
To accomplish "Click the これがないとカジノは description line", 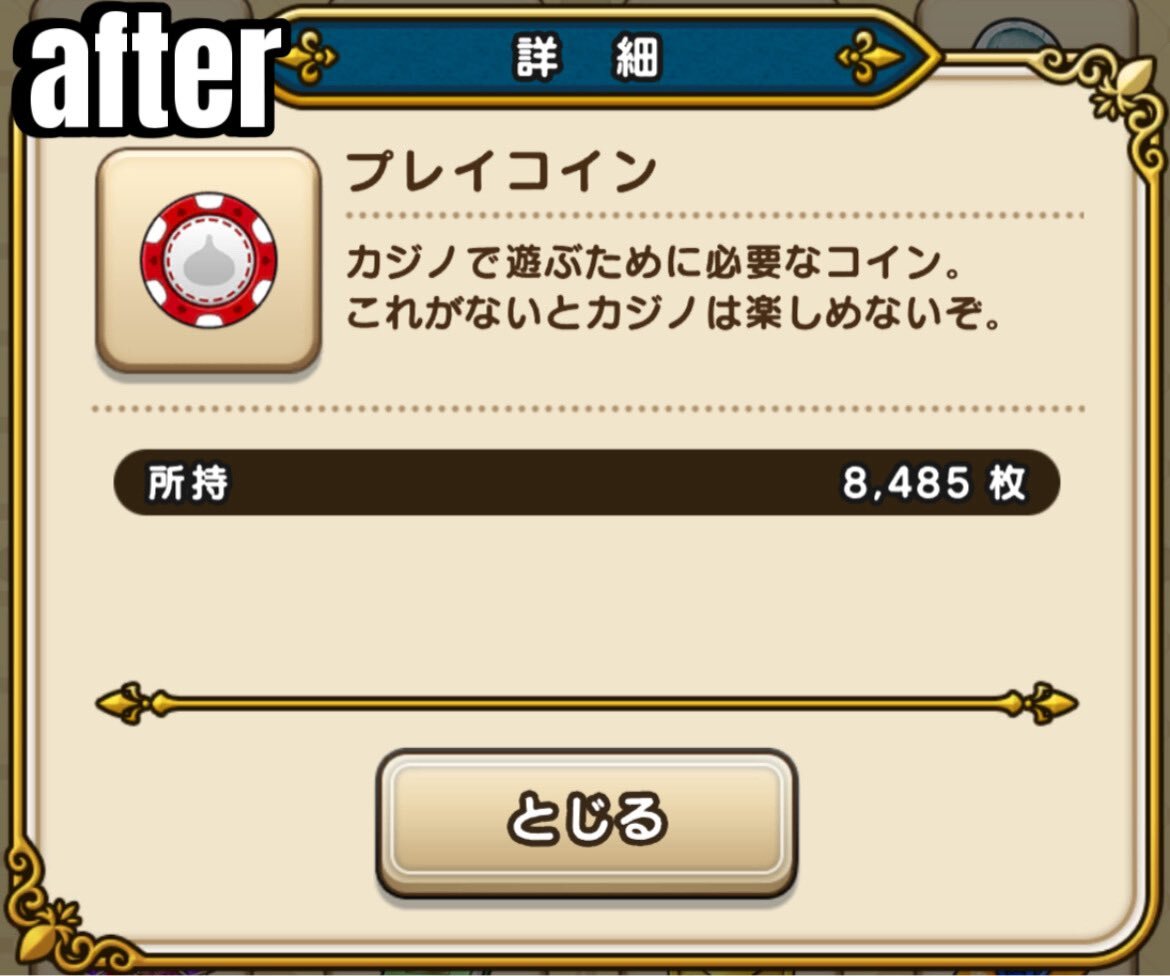I will click(x=673, y=313).
